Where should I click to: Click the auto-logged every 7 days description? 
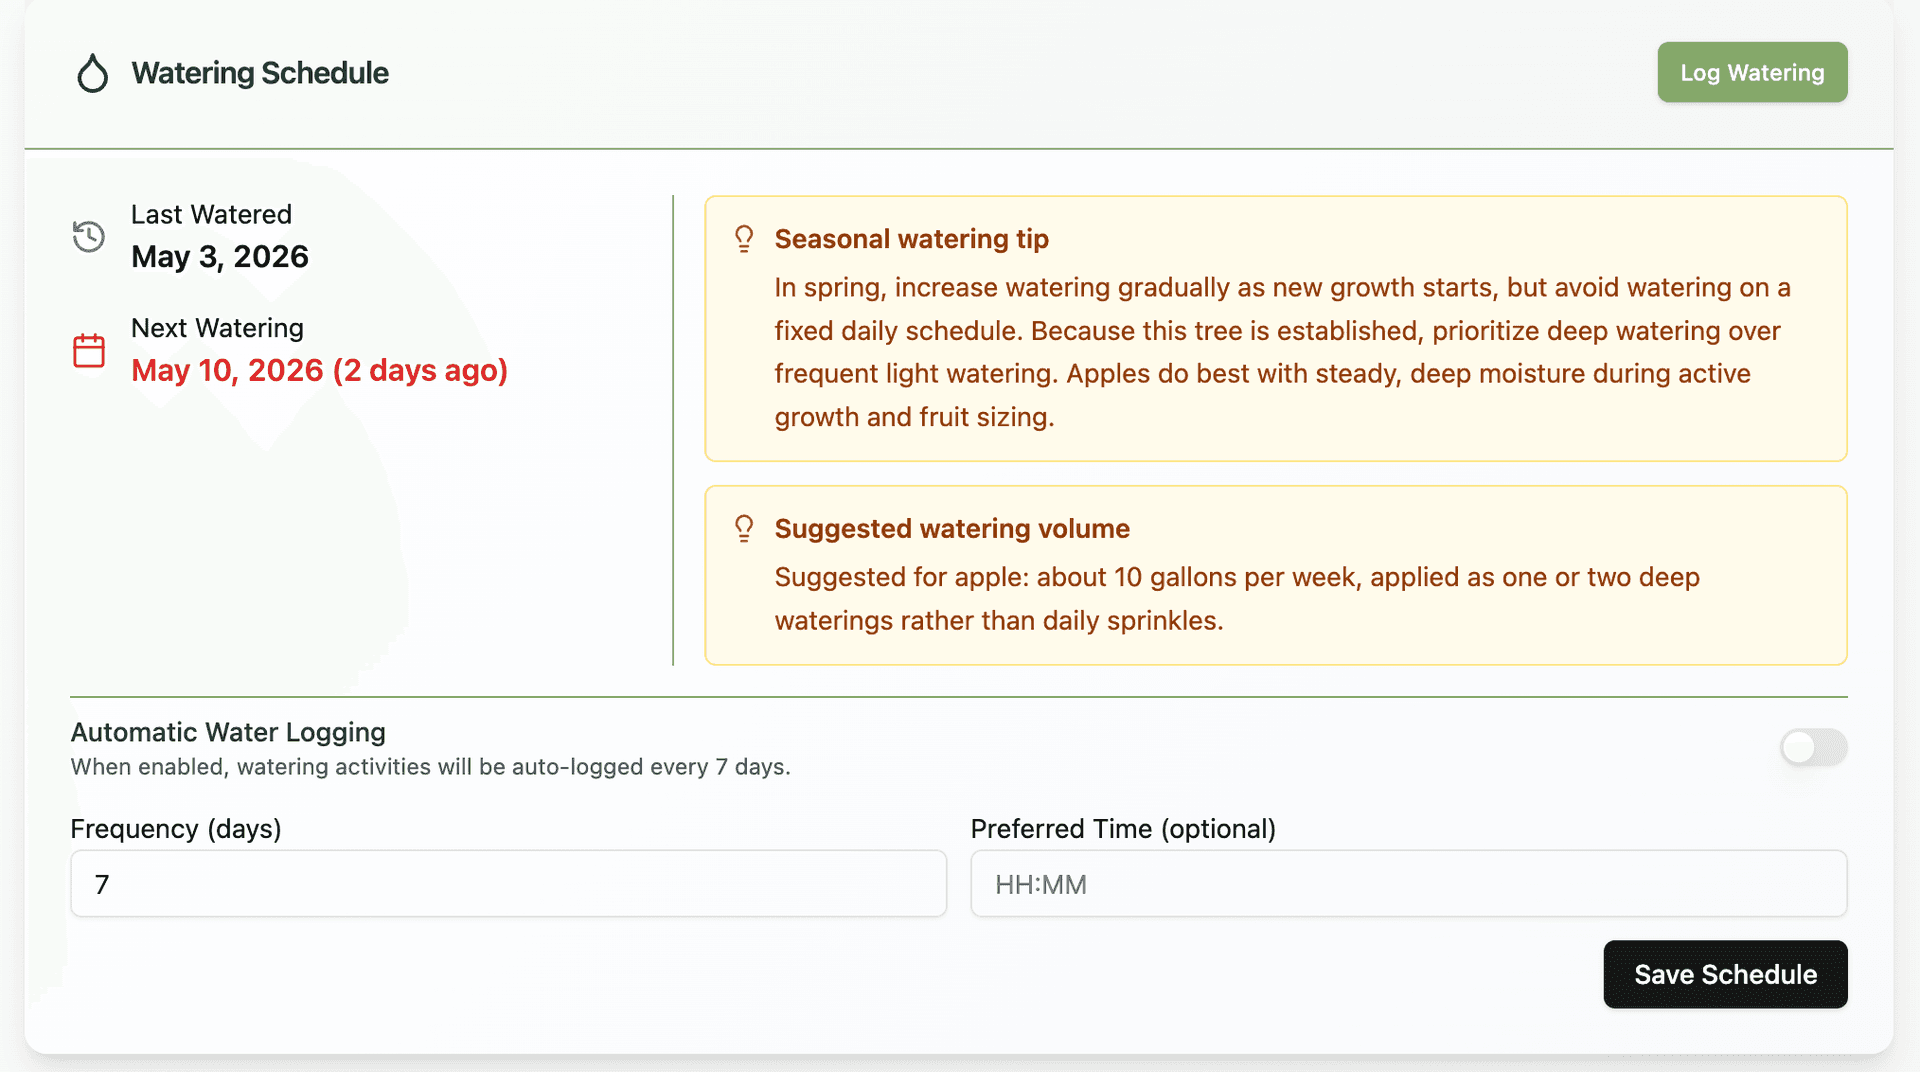pyautogui.click(x=430, y=767)
